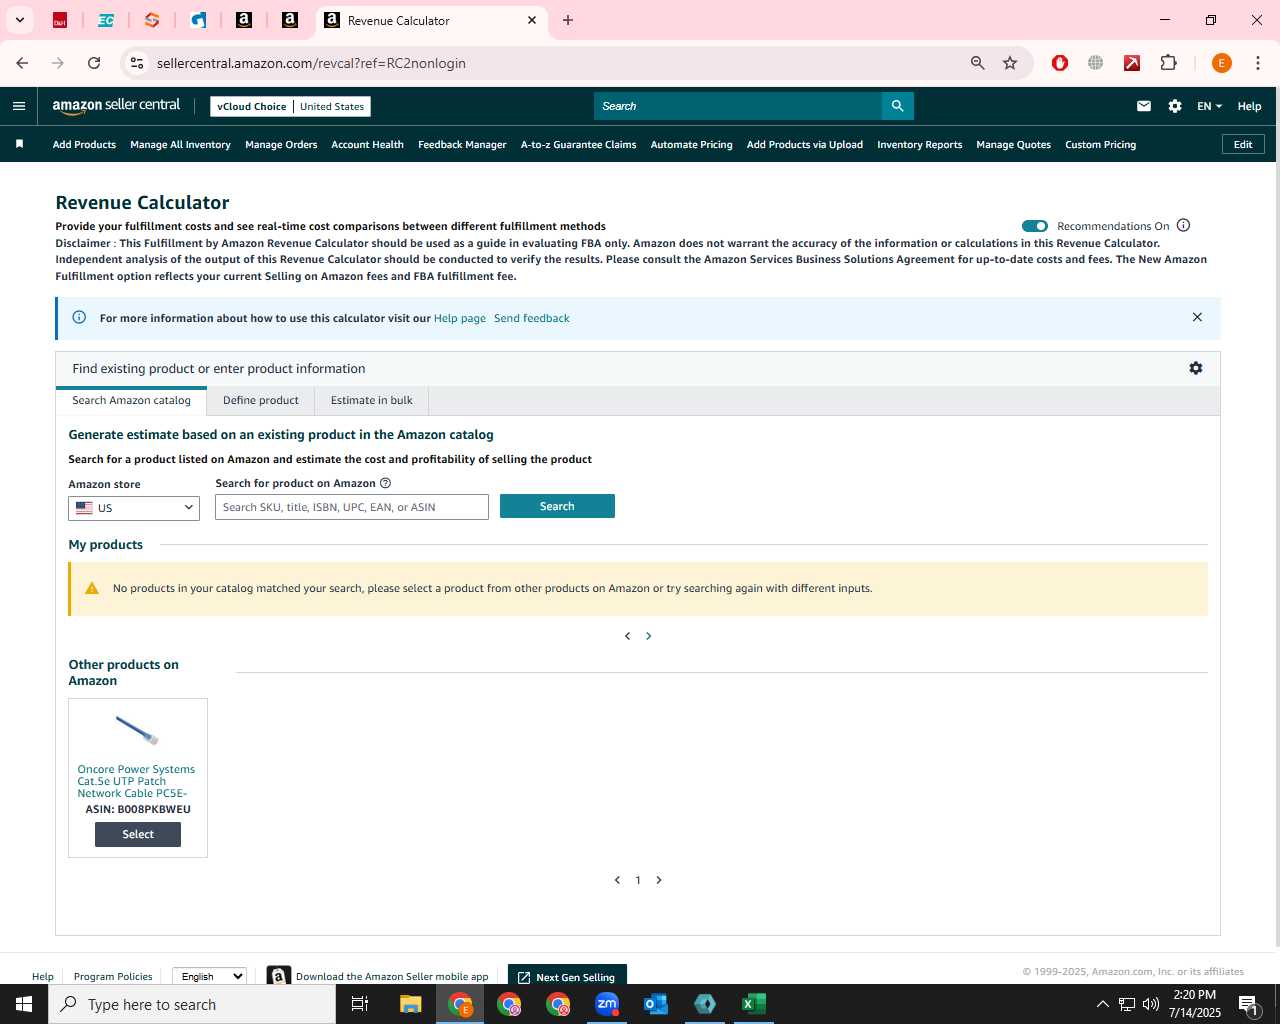Open Seller Central settings gear
Screen dimensions: 1280x1024
click(x=1175, y=106)
